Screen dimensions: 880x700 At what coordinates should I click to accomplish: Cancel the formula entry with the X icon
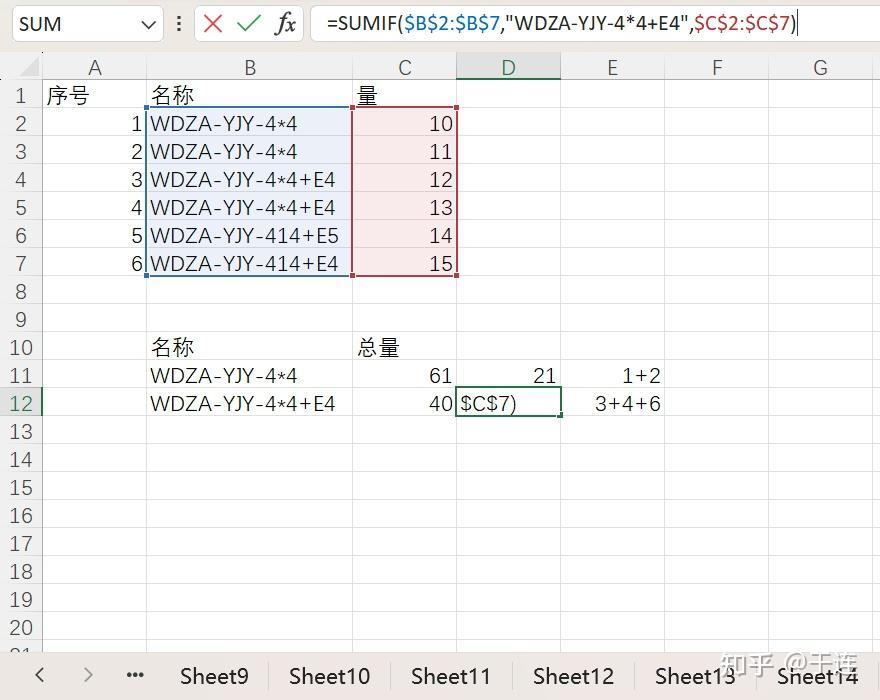point(213,24)
